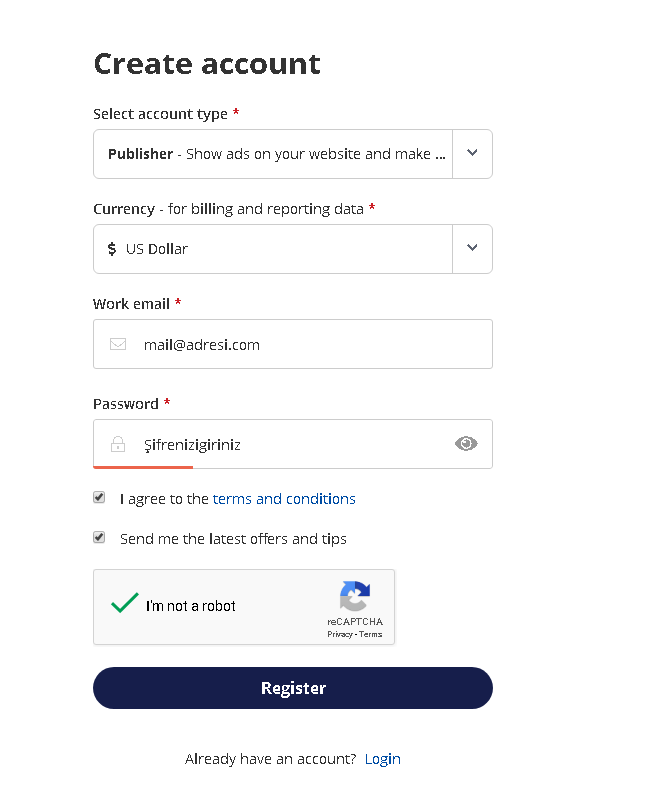Open the reCAPTCHA Terms link
Screen dimensions: 666x800
click(x=371, y=634)
